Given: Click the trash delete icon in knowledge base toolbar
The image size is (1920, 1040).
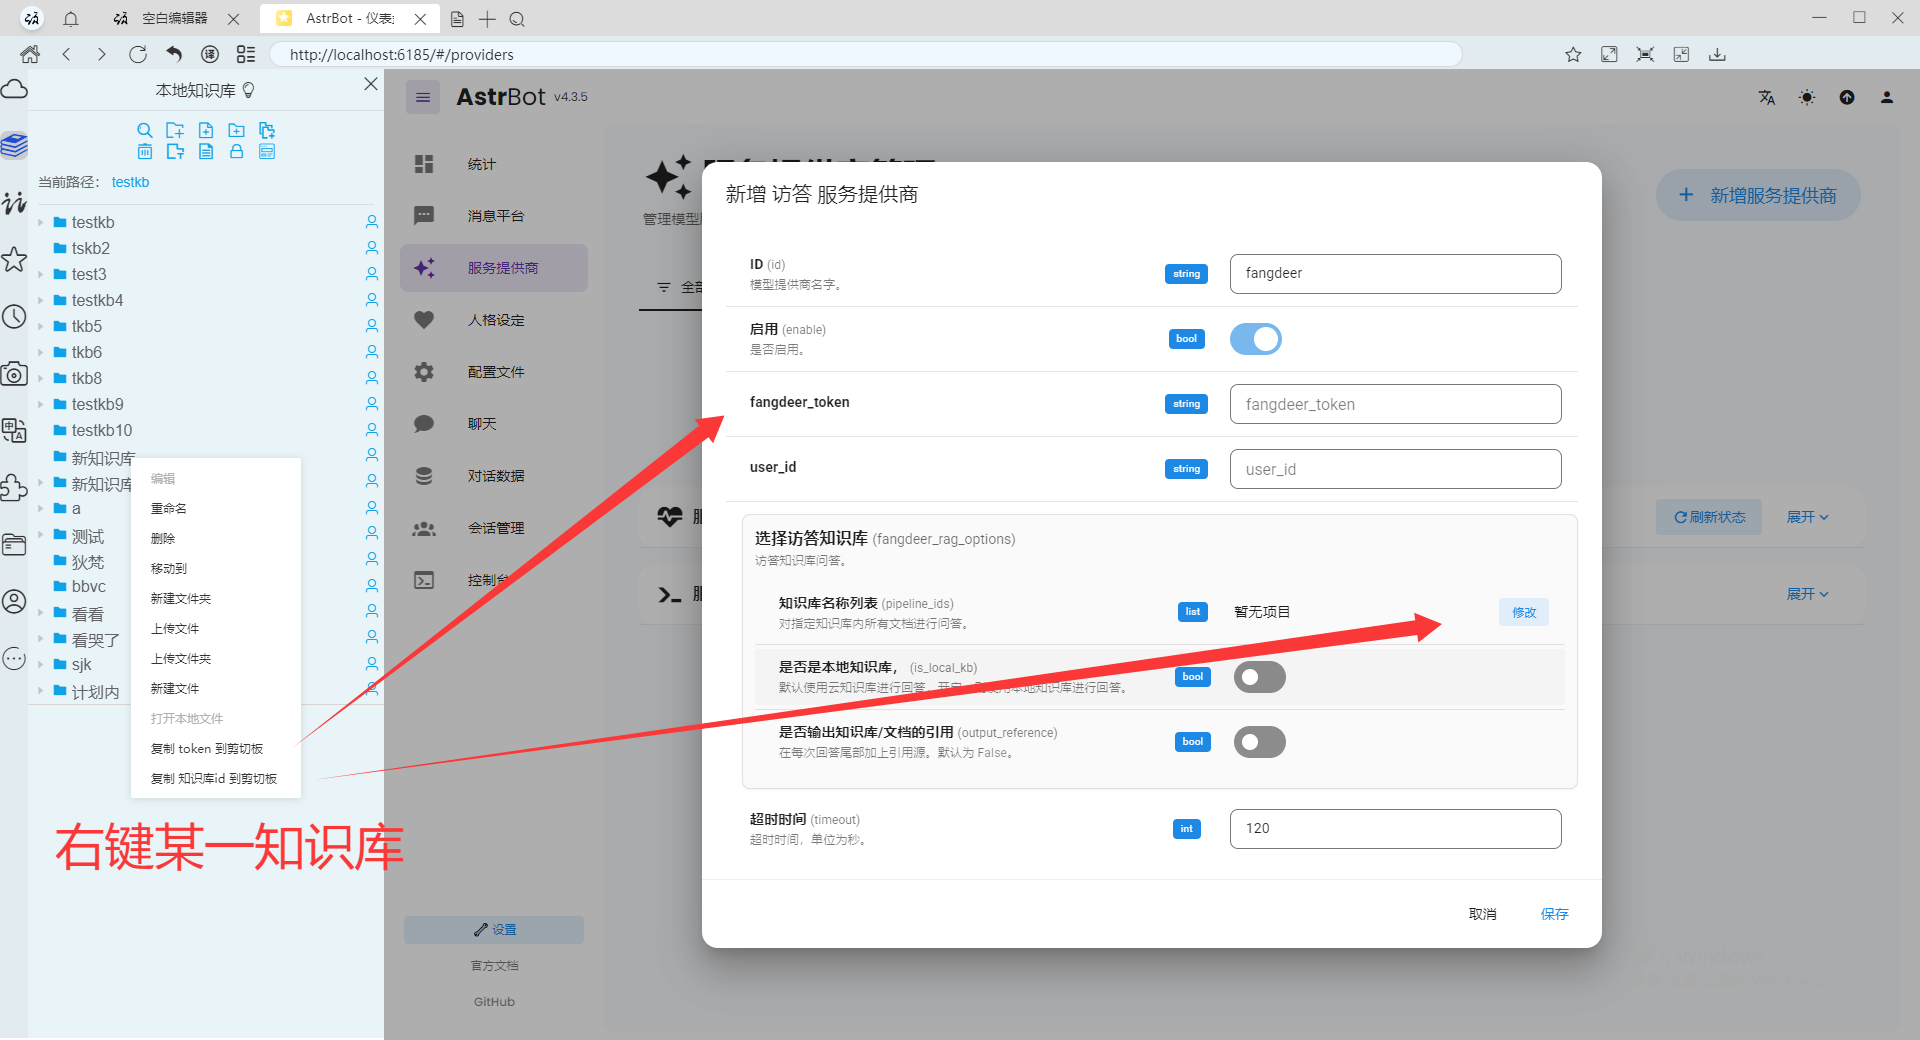Looking at the screenshot, I should (145, 150).
